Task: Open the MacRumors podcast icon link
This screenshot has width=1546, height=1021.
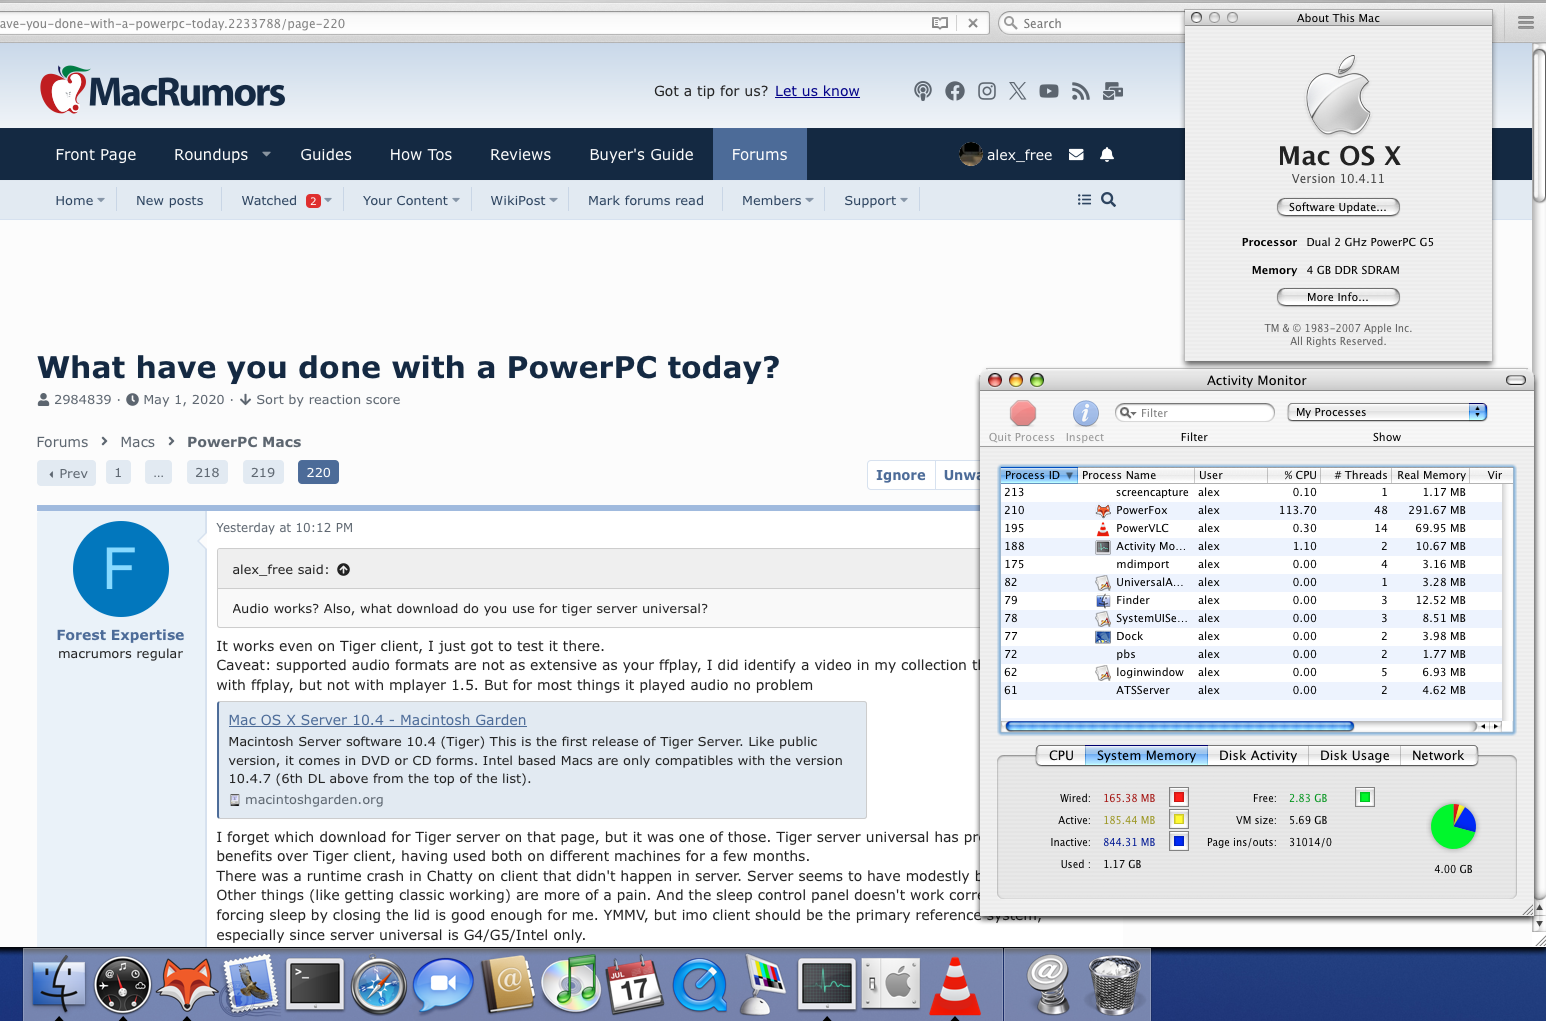Action: [x=923, y=91]
